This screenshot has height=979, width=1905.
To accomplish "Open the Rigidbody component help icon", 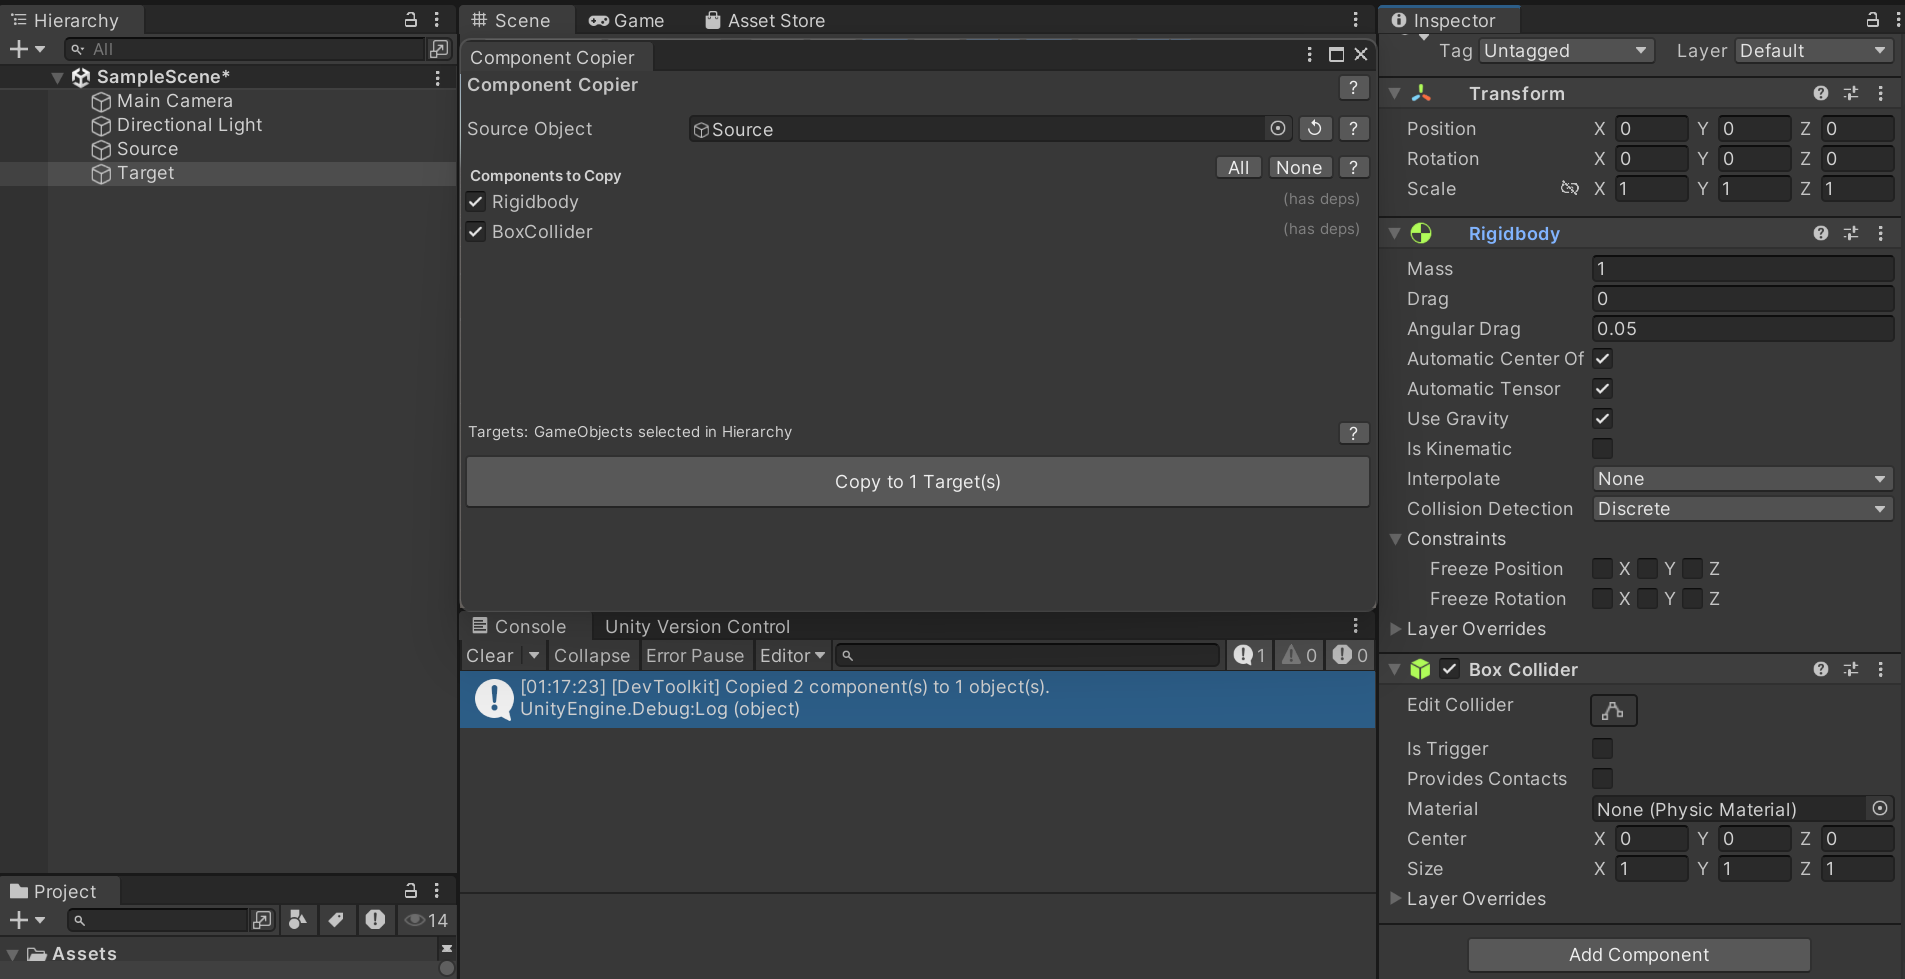I will click(x=1821, y=233).
